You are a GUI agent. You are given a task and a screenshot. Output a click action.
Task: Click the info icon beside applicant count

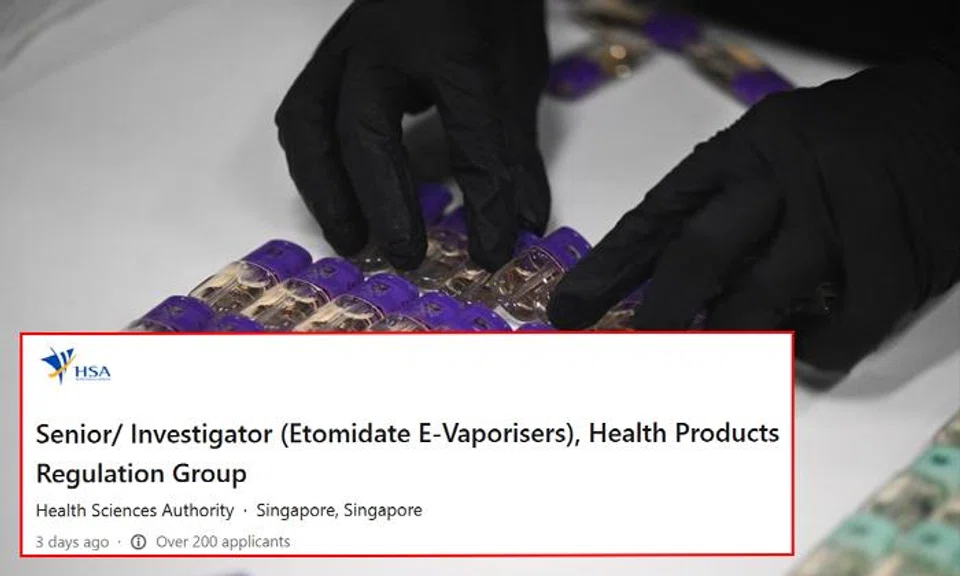[139, 542]
